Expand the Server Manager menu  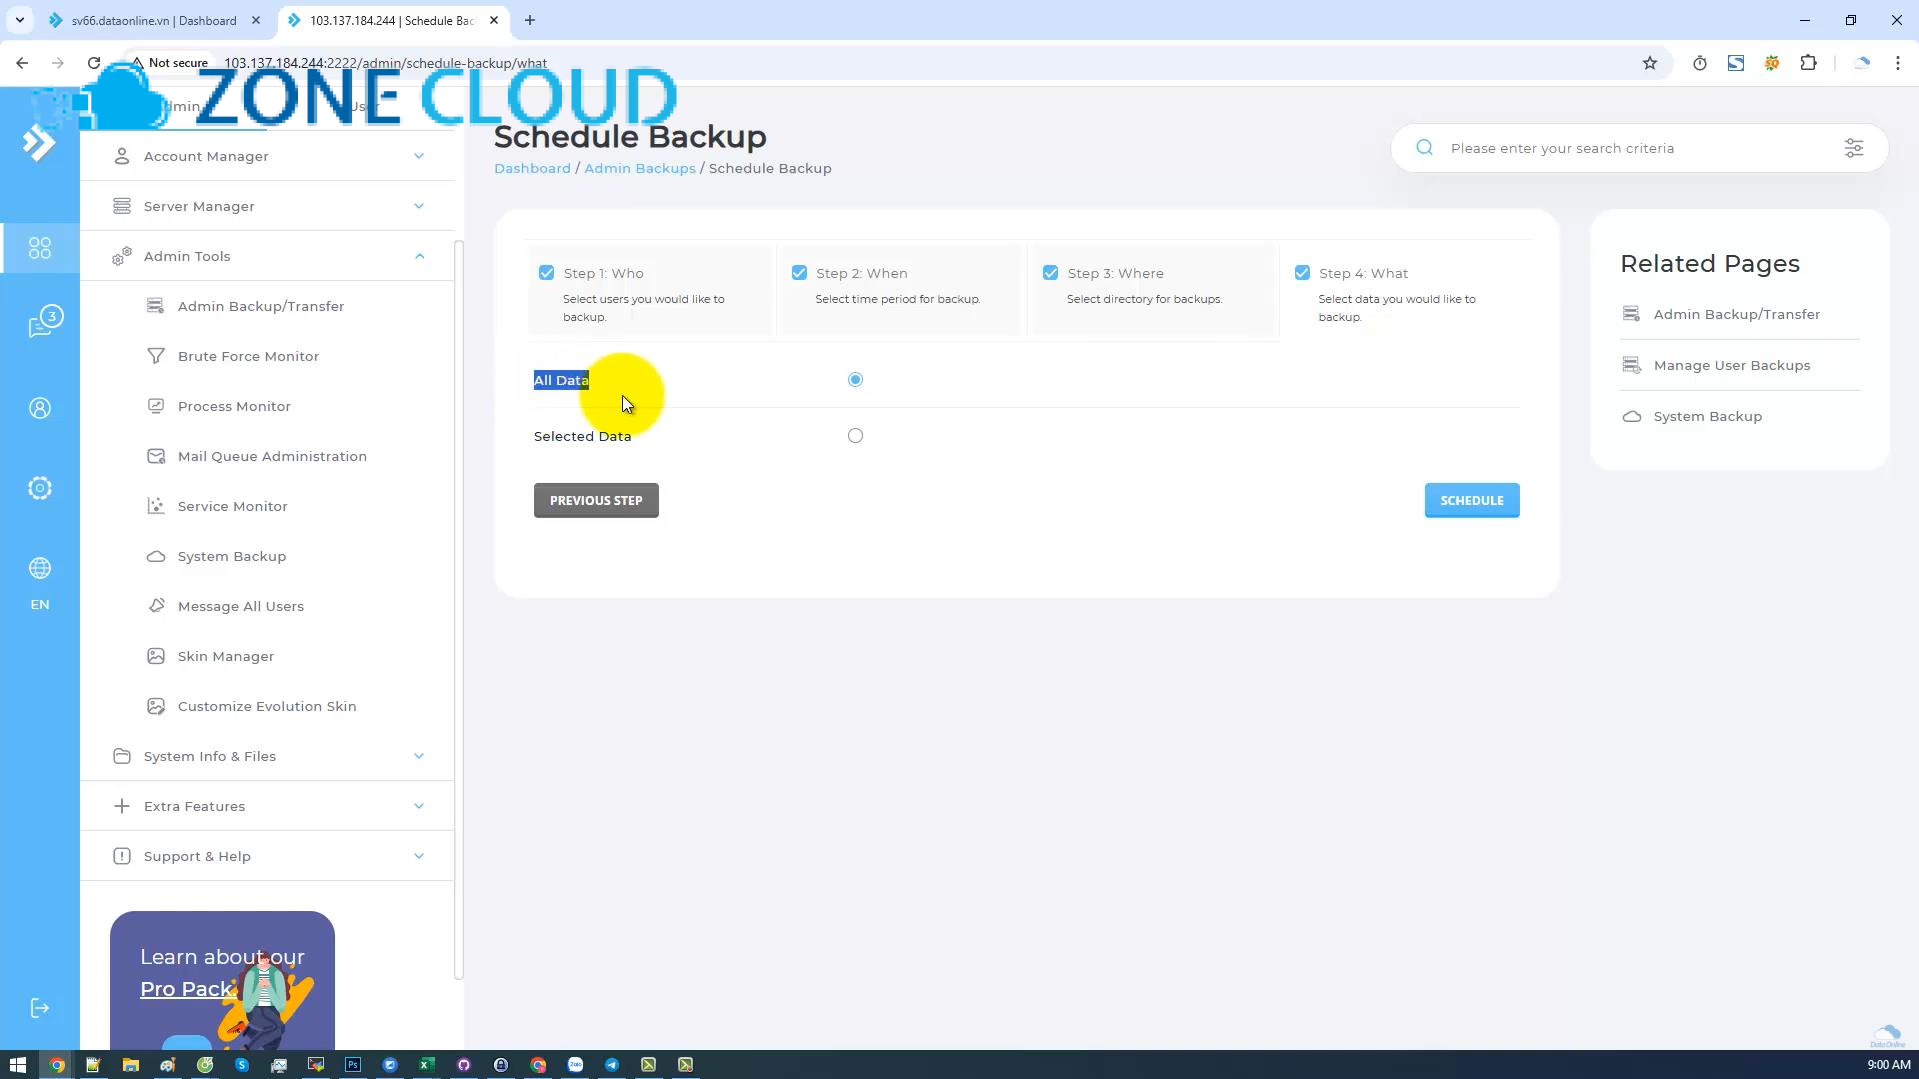(x=267, y=205)
